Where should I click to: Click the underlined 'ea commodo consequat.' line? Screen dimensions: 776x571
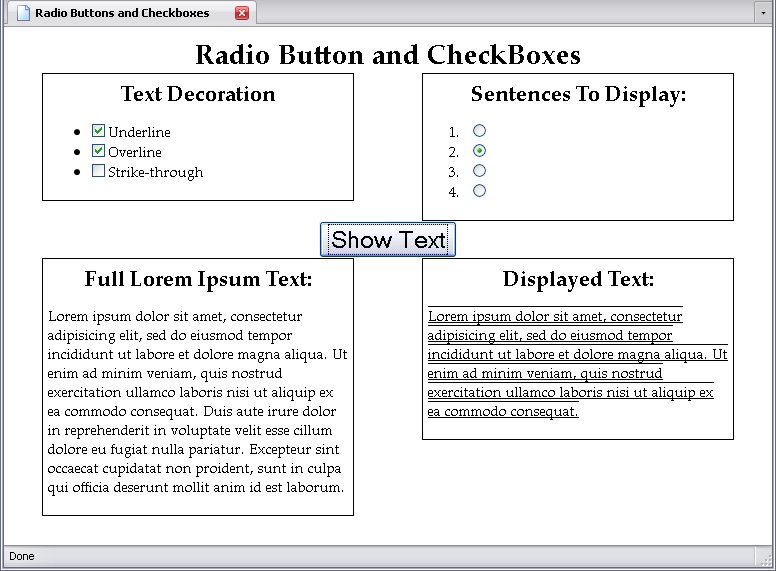(x=503, y=411)
